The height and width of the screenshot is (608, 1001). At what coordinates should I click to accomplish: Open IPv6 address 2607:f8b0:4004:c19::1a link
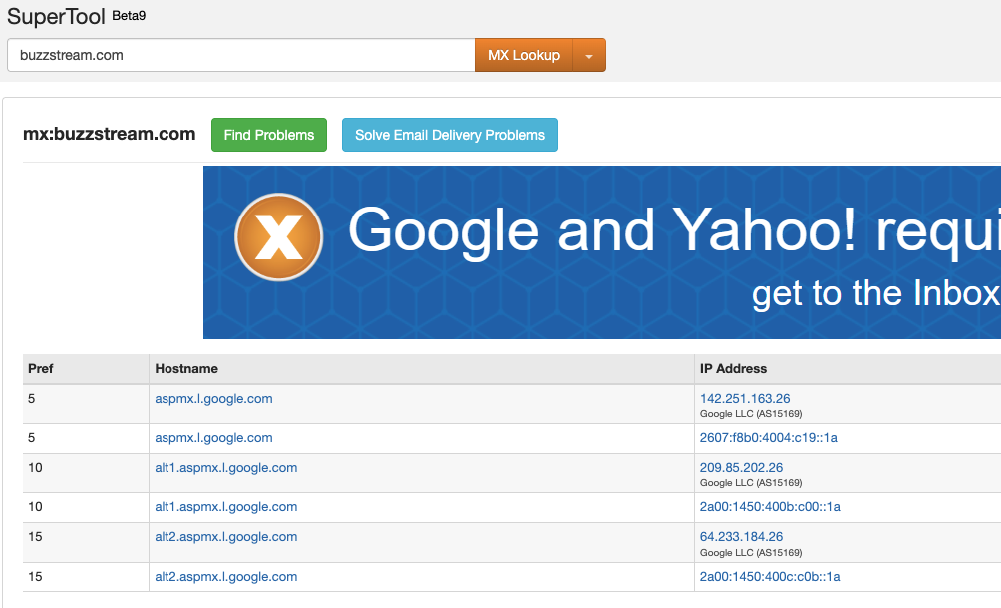(x=769, y=438)
